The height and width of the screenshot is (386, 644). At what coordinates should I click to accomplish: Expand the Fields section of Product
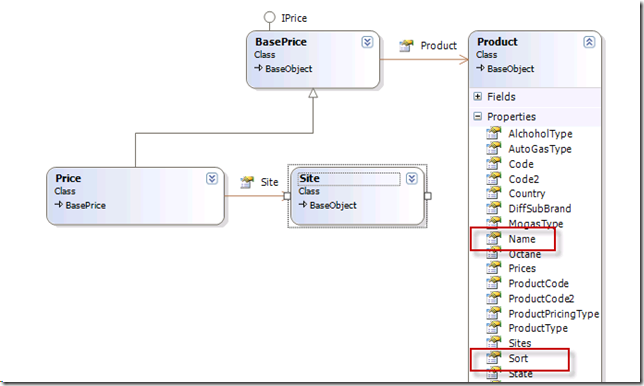tap(477, 96)
